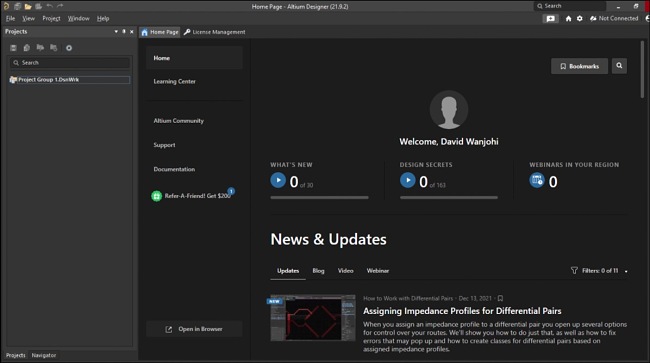The height and width of the screenshot is (363, 650).
Task: Click Refer-A-Friend! Get $200 link
Action: 197,196
